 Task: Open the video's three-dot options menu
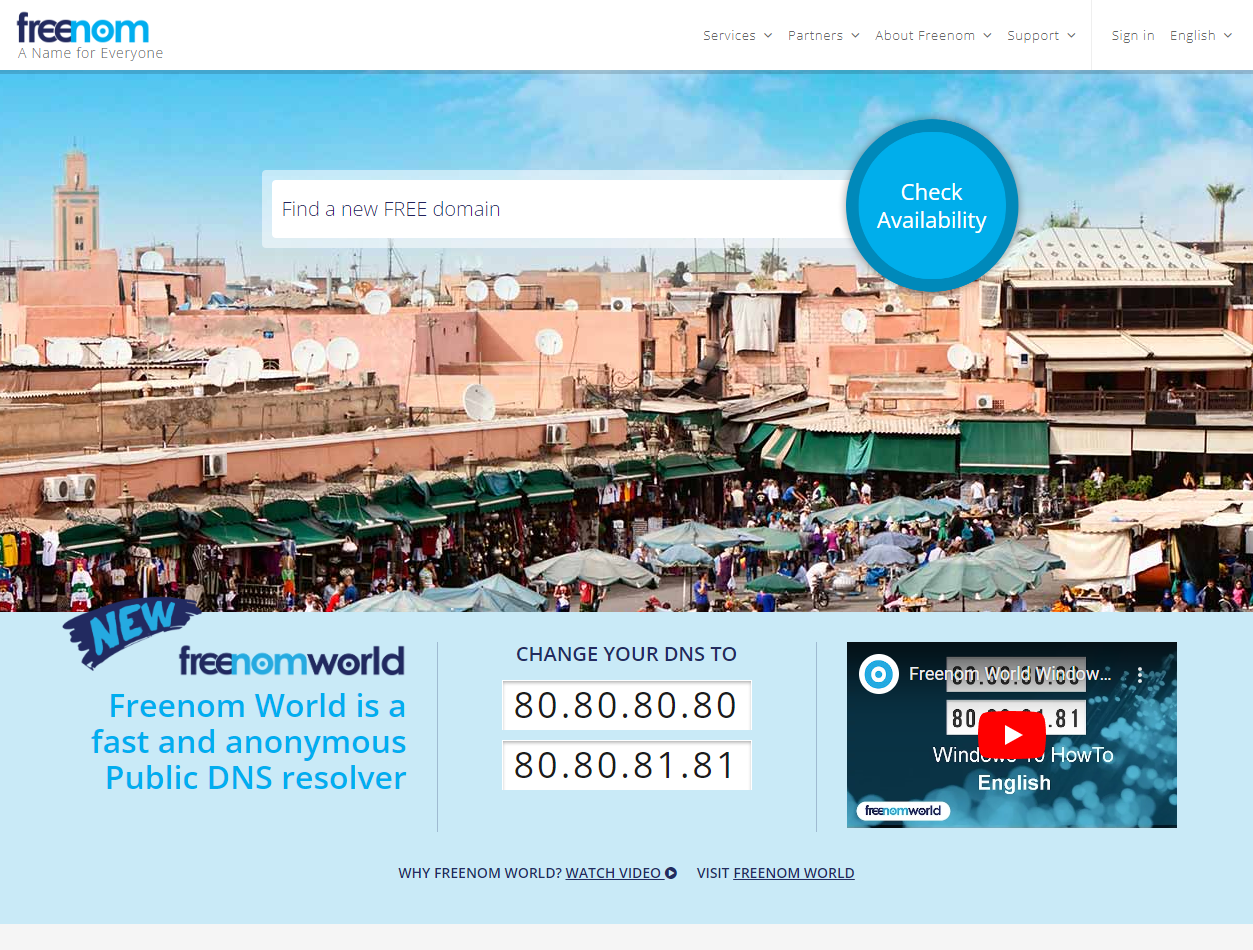(1139, 675)
